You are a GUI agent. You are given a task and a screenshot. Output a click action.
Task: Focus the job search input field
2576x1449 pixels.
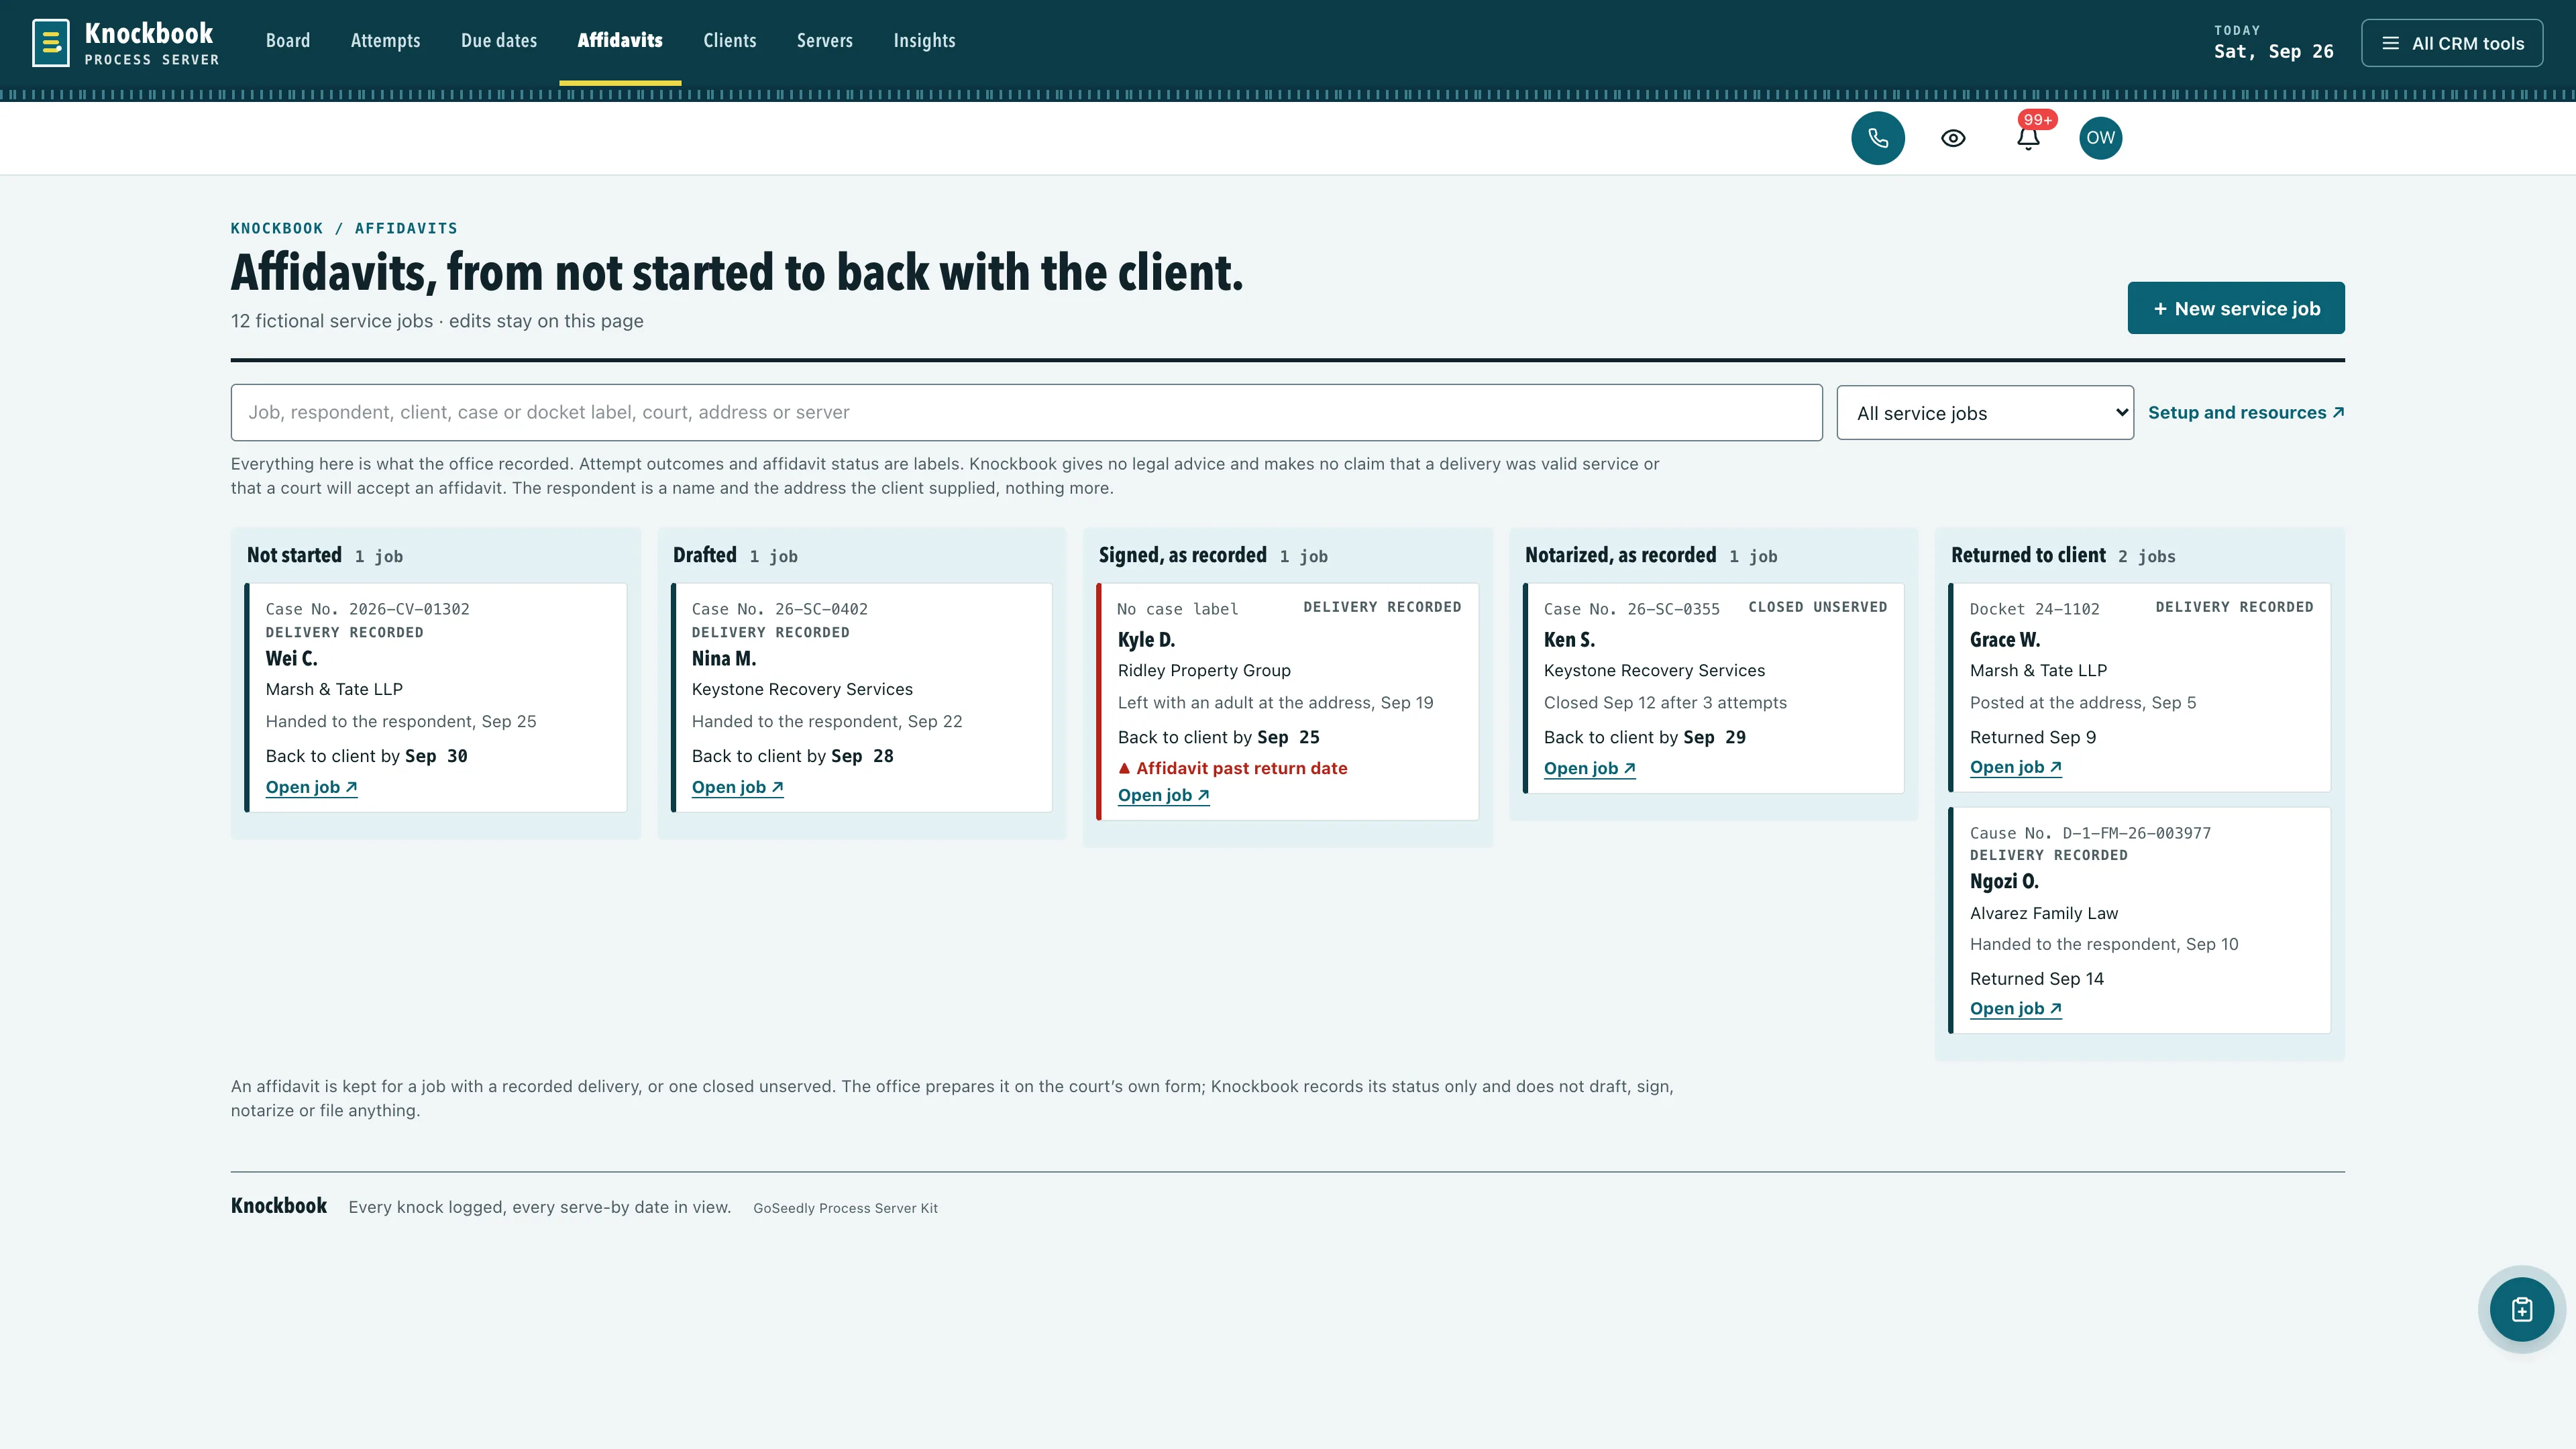1026,412
